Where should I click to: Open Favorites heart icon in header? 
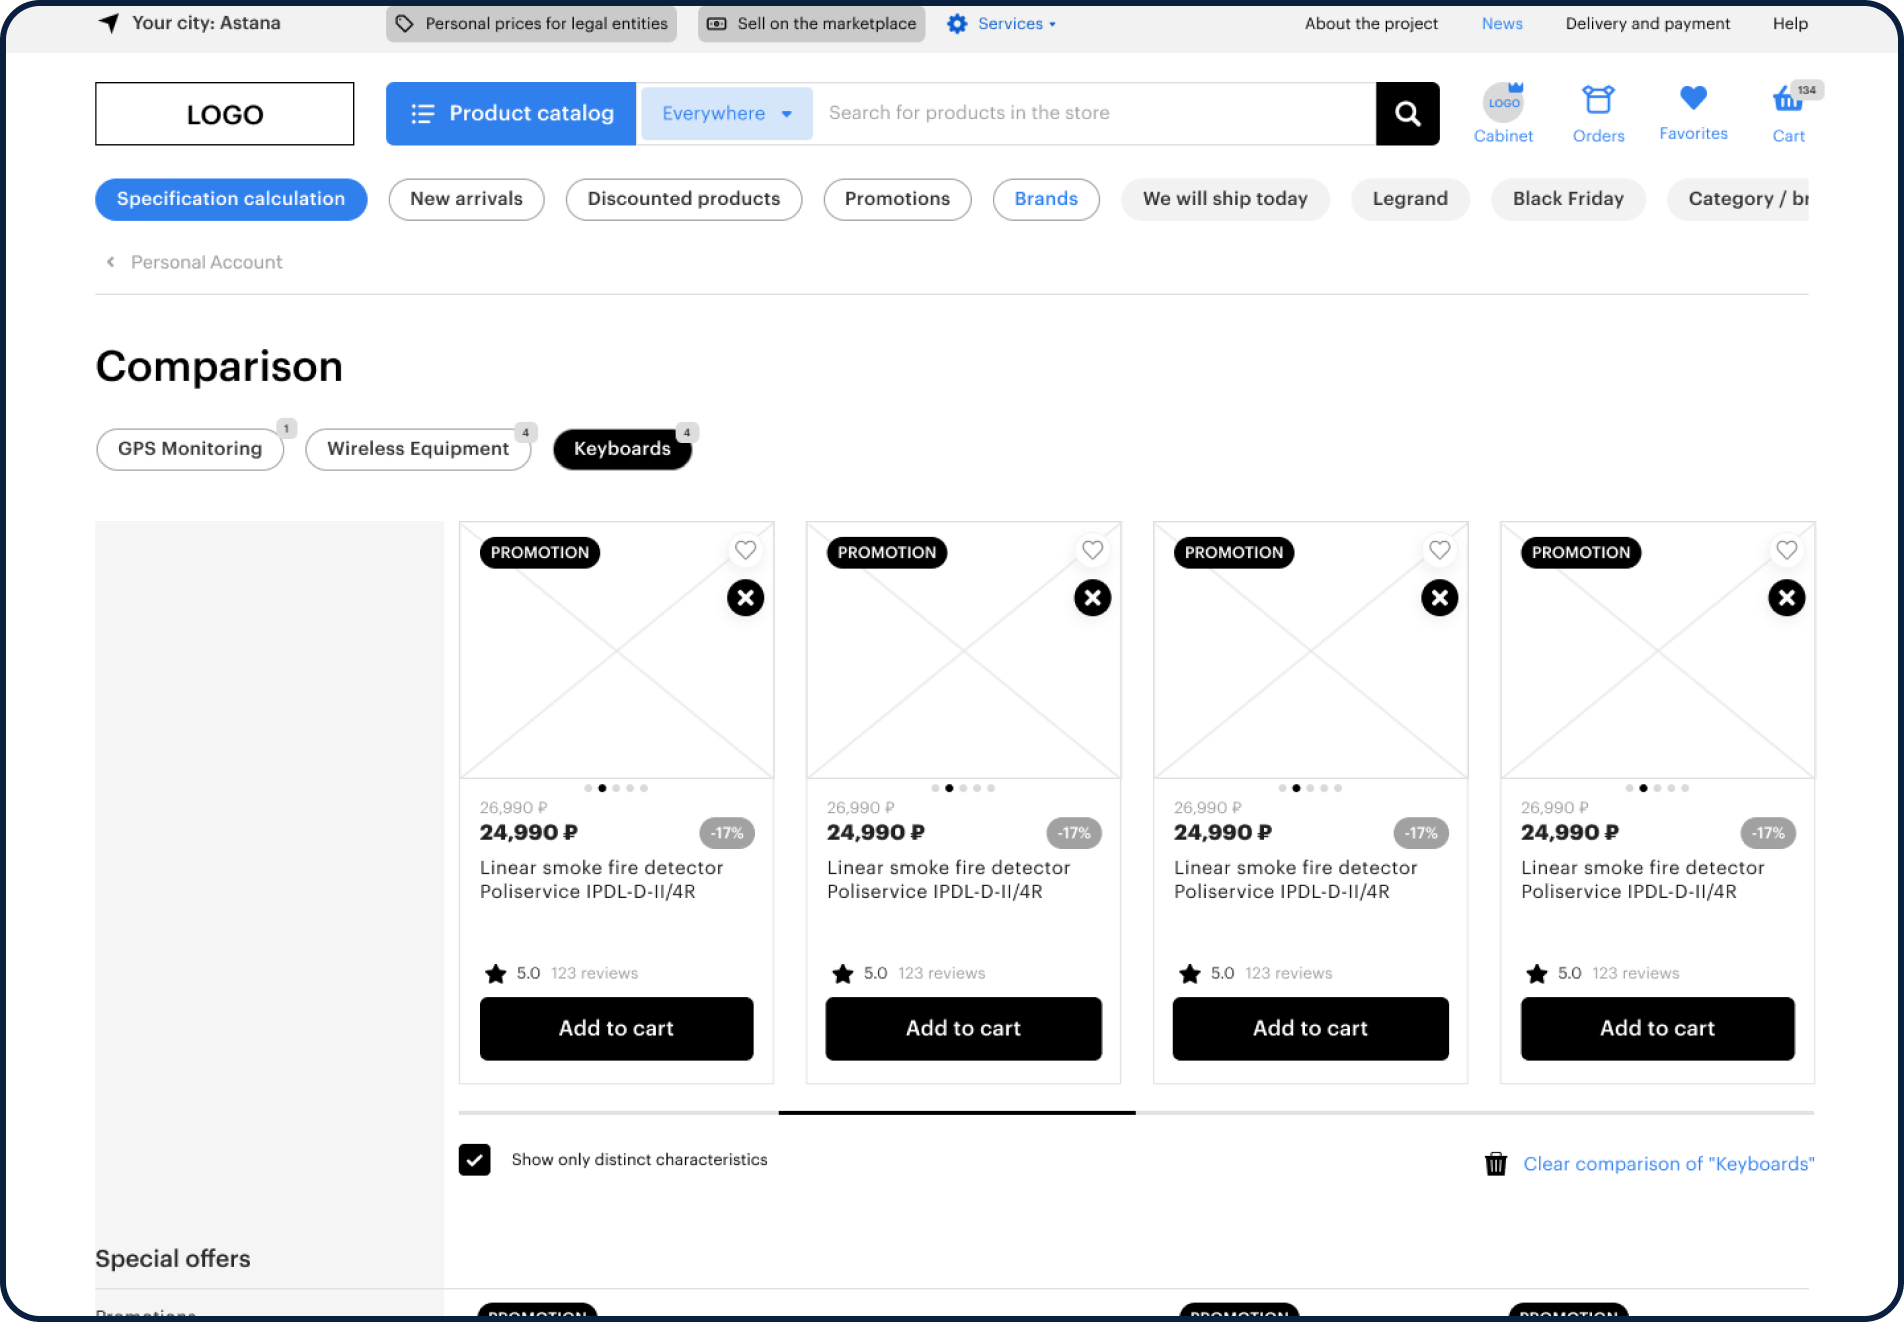click(1692, 99)
